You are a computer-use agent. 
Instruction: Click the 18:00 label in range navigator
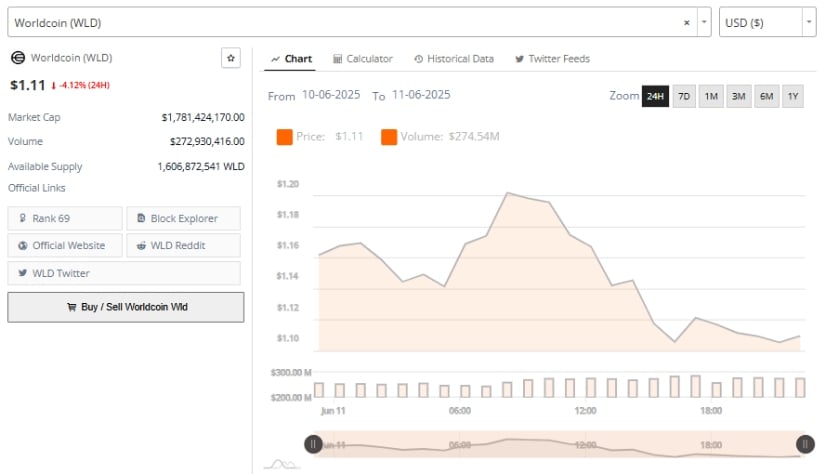[x=711, y=445]
